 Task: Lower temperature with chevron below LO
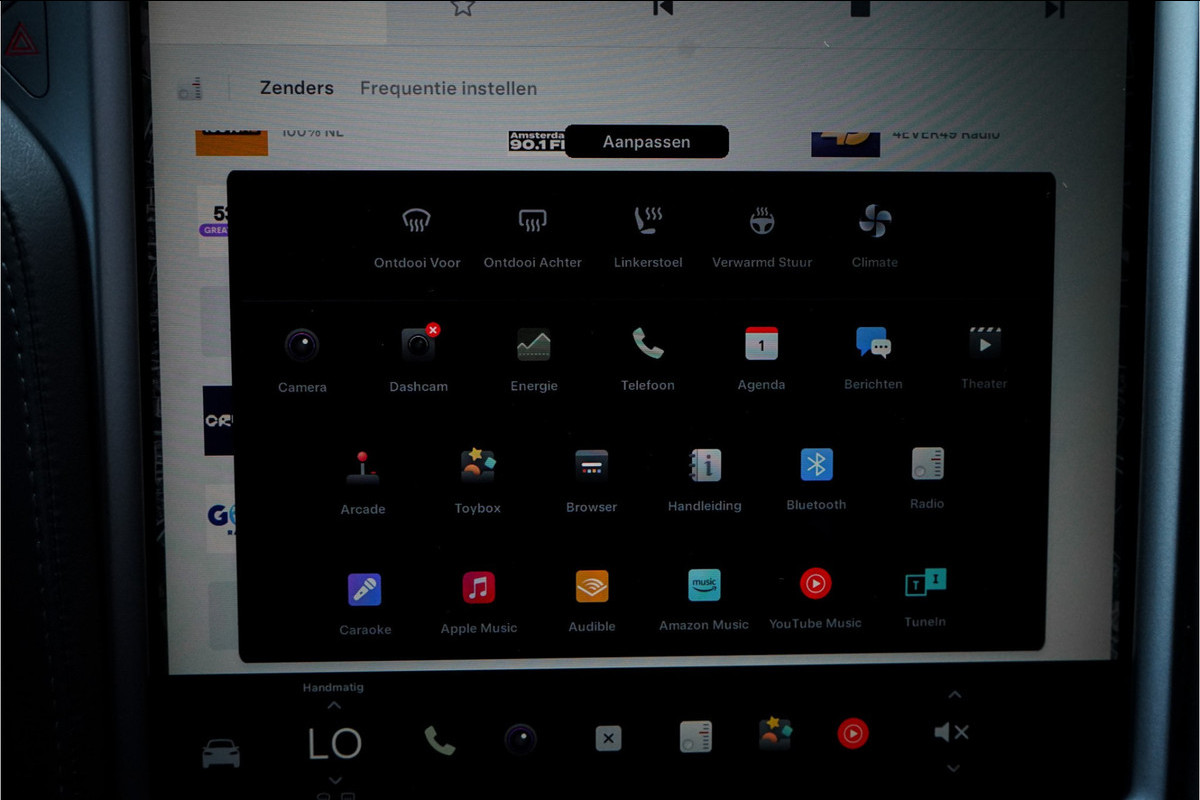click(335, 779)
